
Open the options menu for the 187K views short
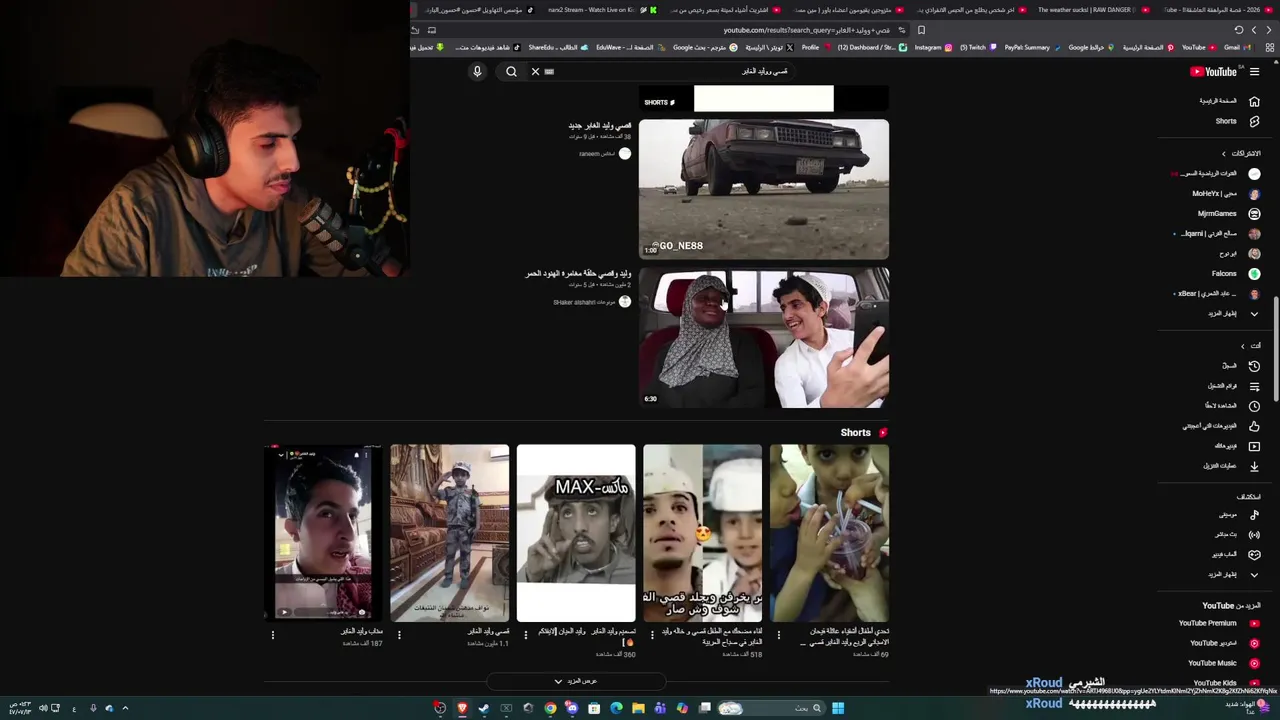point(273,635)
